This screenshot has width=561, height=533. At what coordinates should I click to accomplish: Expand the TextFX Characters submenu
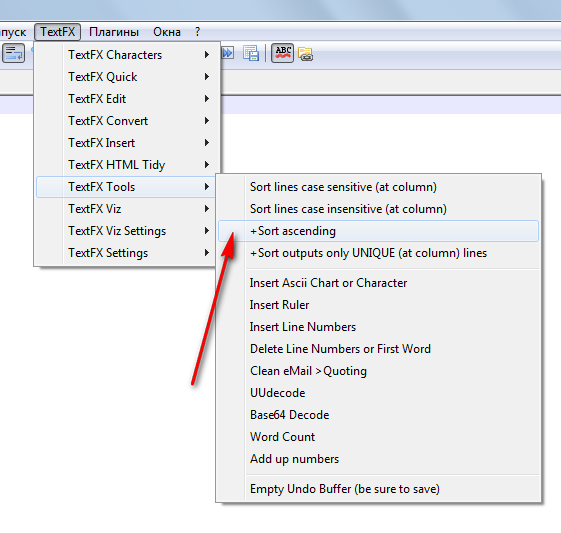coord(126,55)
